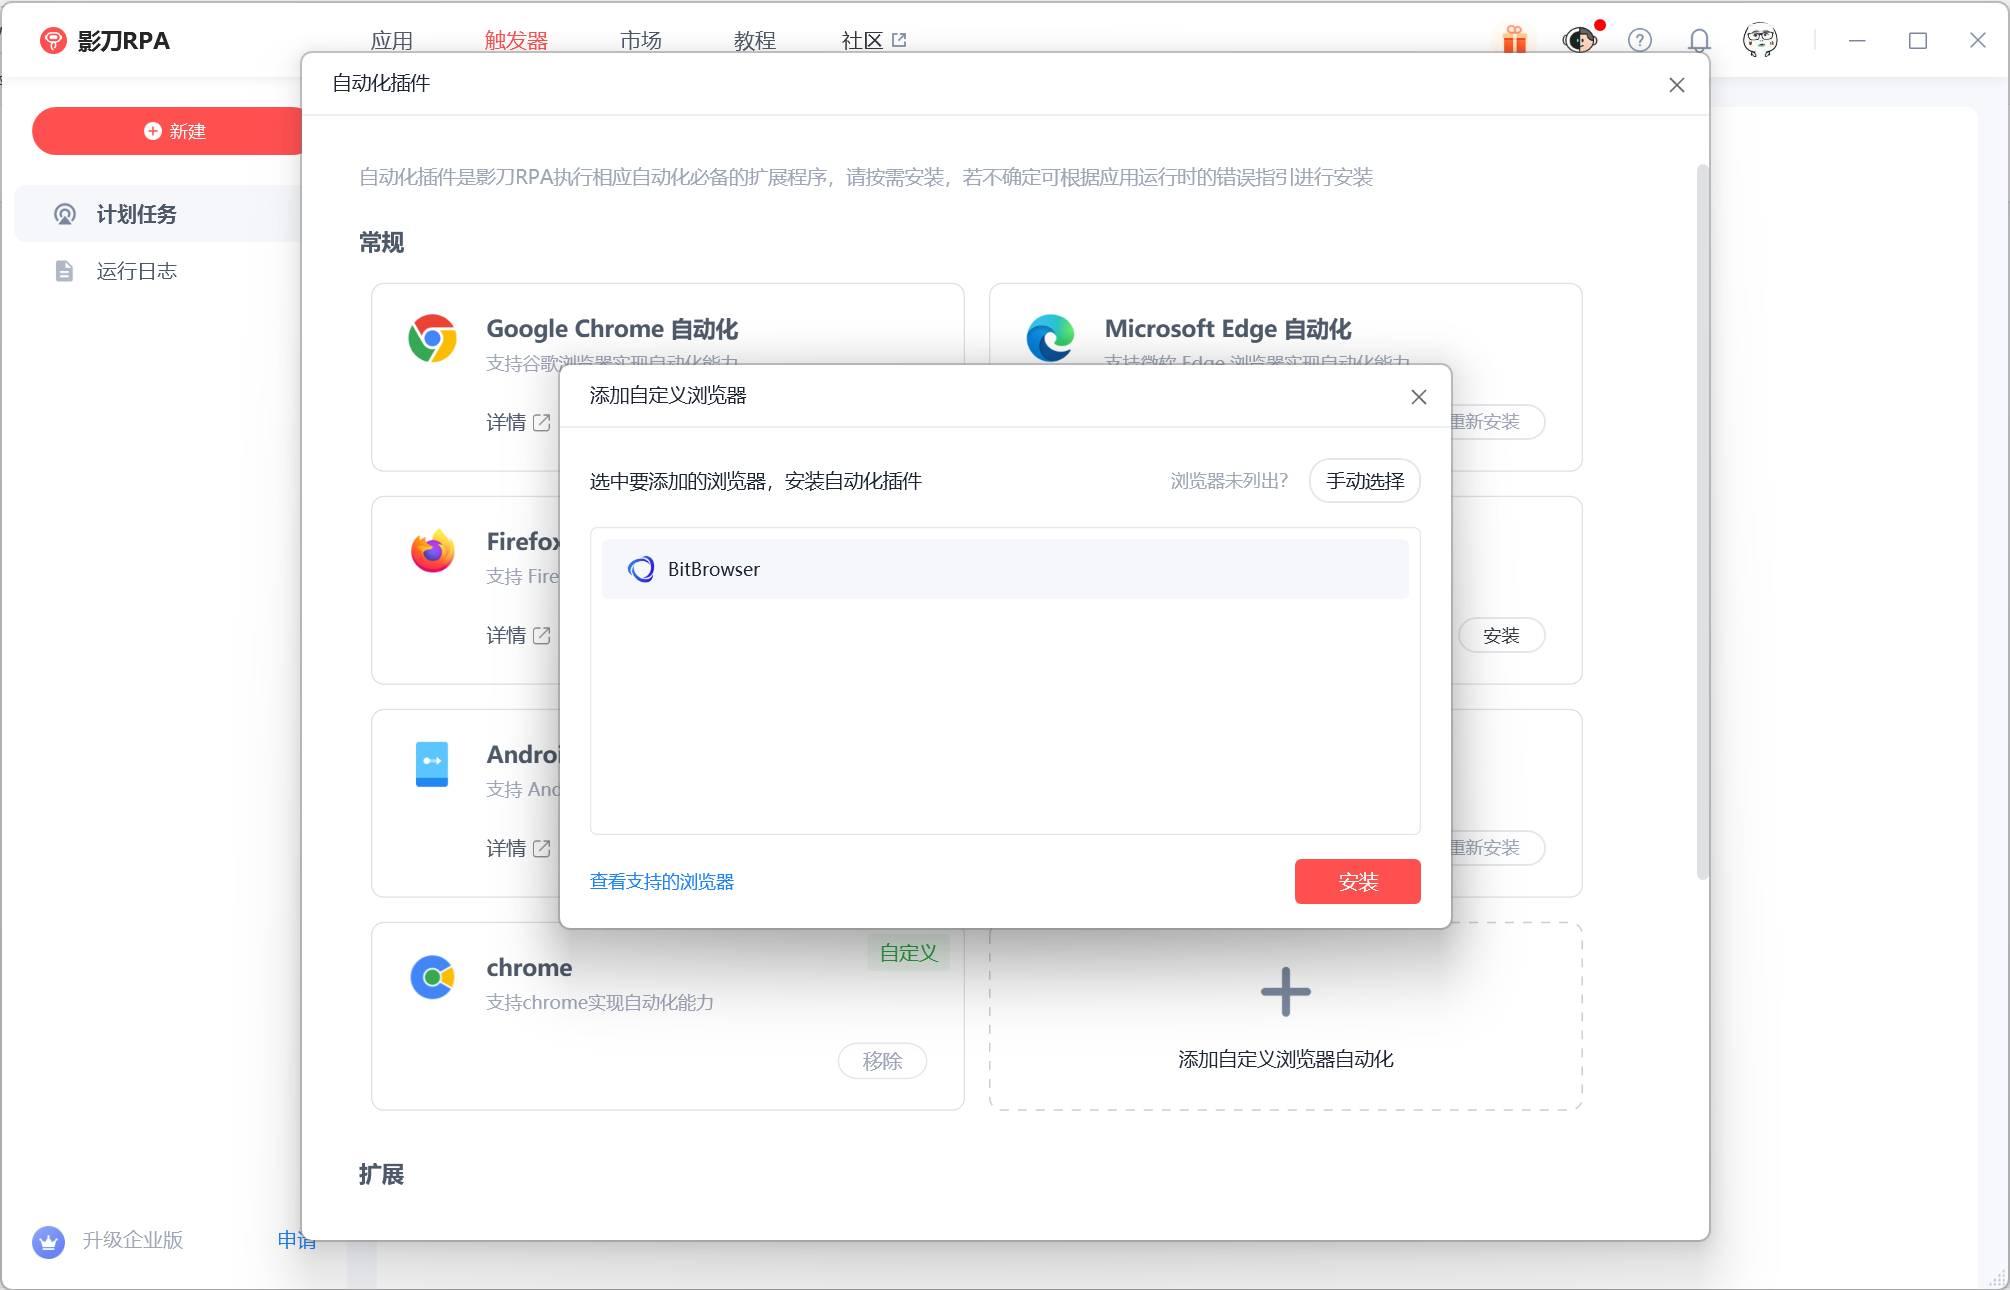Click the custom chrome browser icon
The image size is (2010, 1290).
pos(432,977)
